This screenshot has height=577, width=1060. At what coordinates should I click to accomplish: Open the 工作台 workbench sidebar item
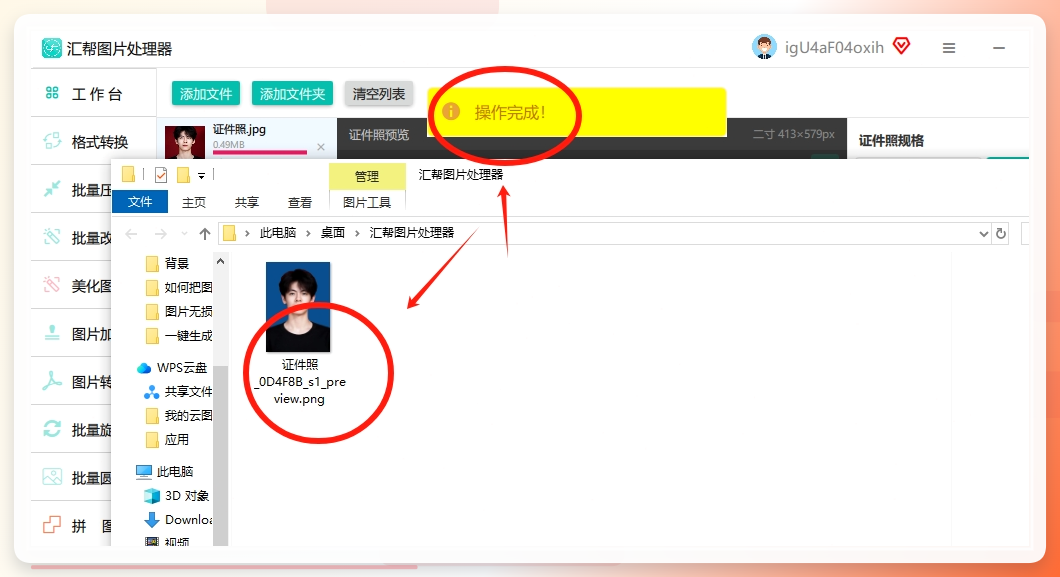pos(93,94)
